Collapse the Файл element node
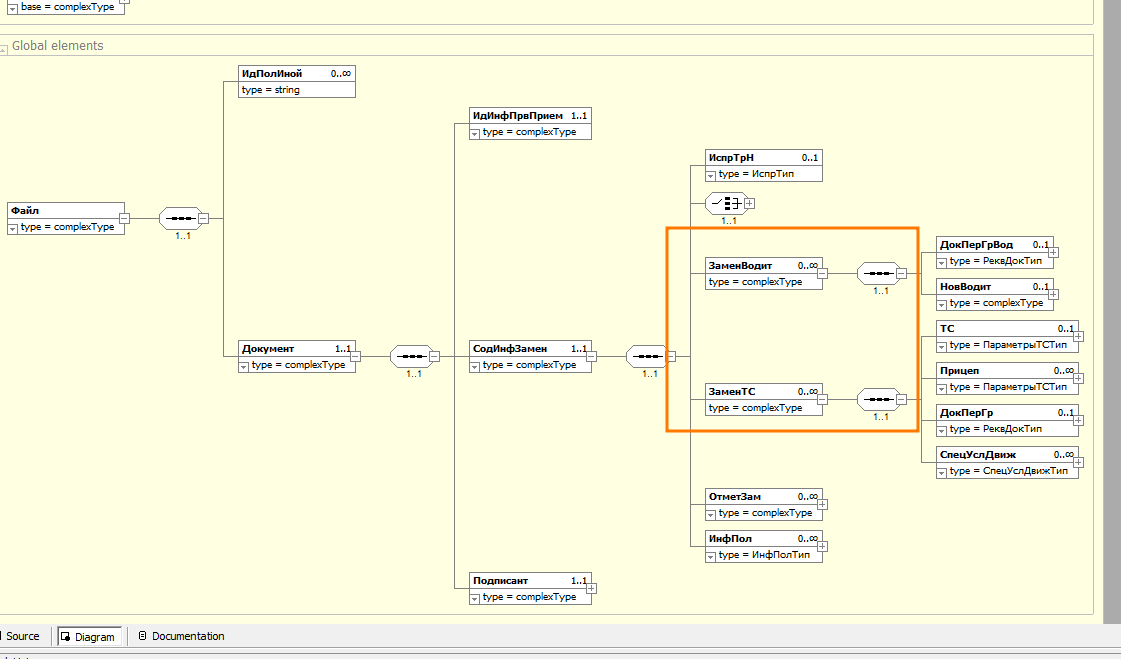 pos(124,218)
